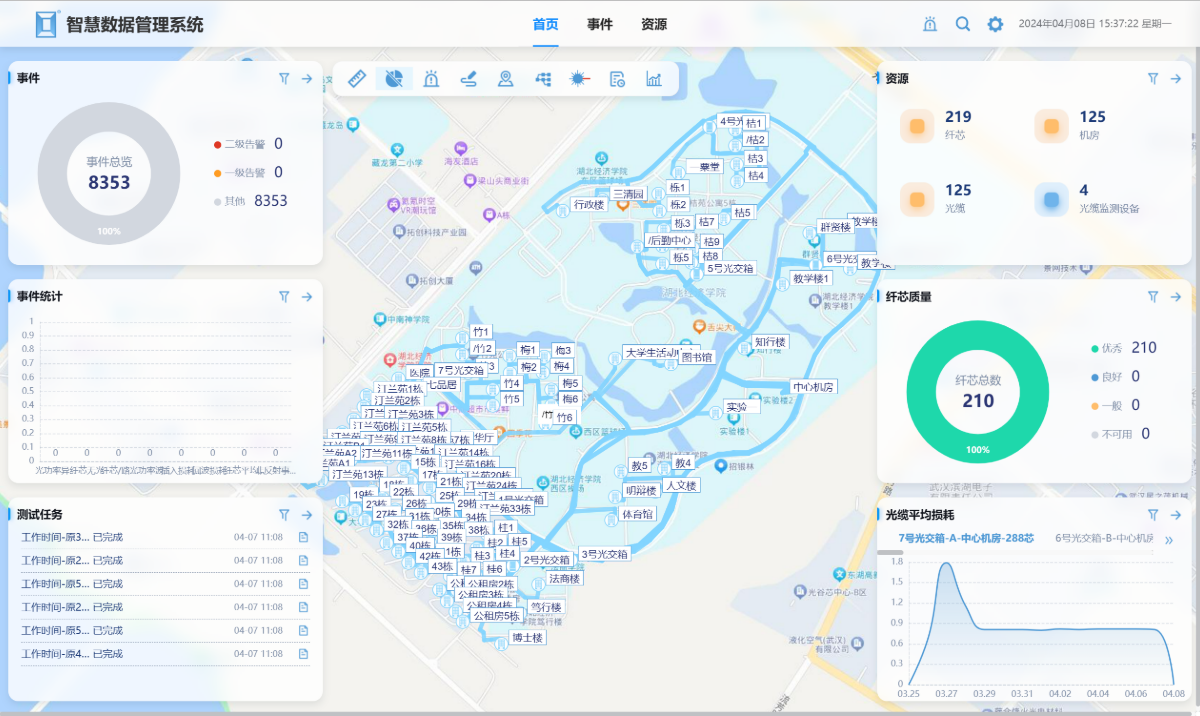Open the 中心机房 map marker label

[x=813, y=387]
